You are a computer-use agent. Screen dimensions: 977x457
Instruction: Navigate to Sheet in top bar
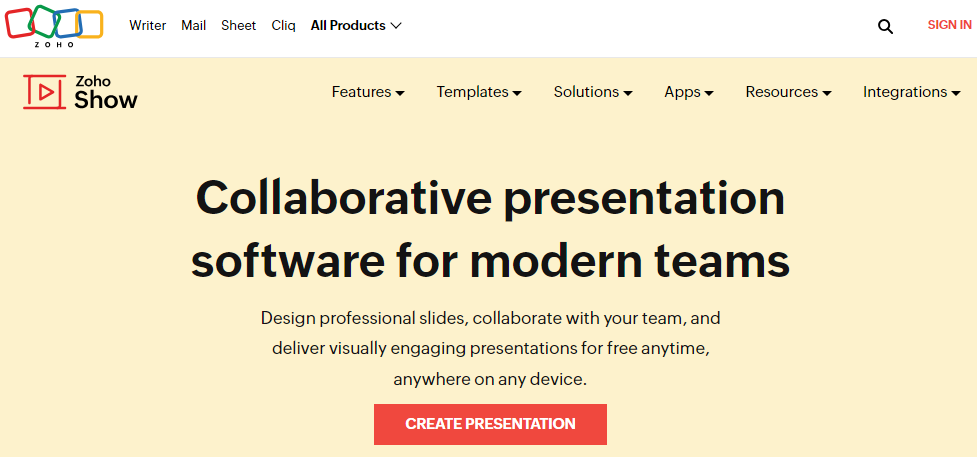click(x=239, y=26)
